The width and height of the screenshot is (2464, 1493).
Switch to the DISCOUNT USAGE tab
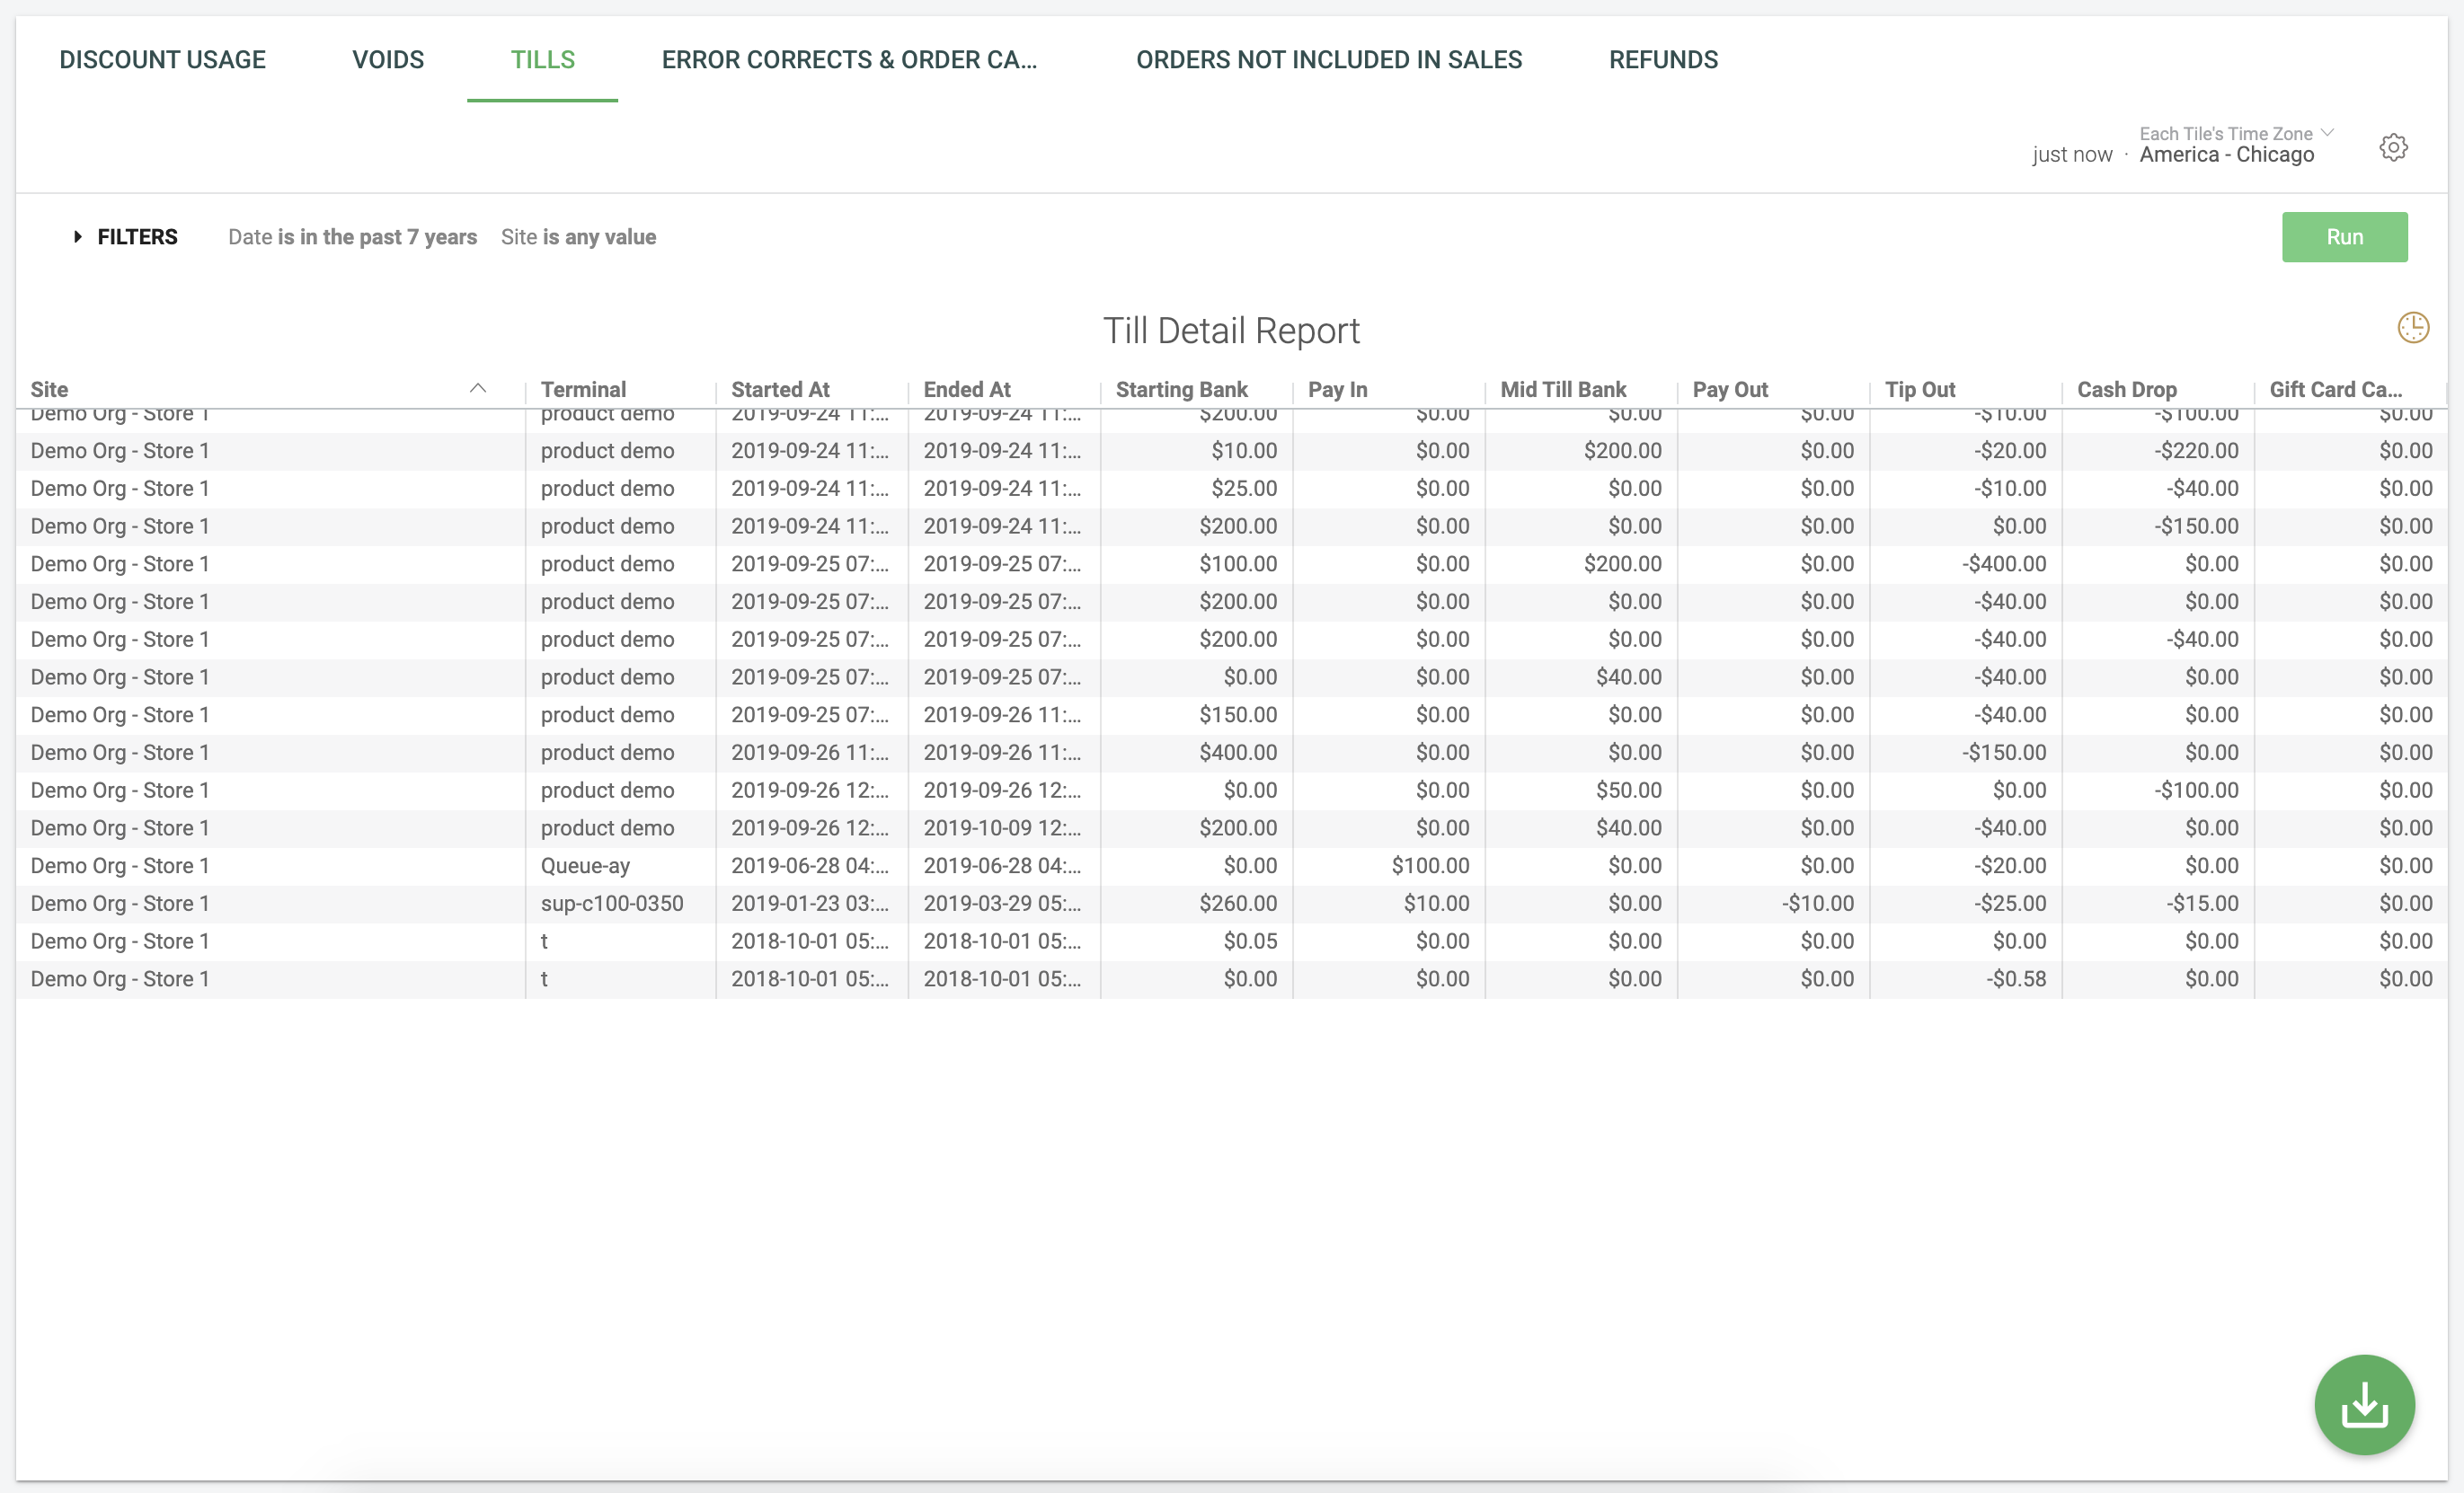pos(162,60)
